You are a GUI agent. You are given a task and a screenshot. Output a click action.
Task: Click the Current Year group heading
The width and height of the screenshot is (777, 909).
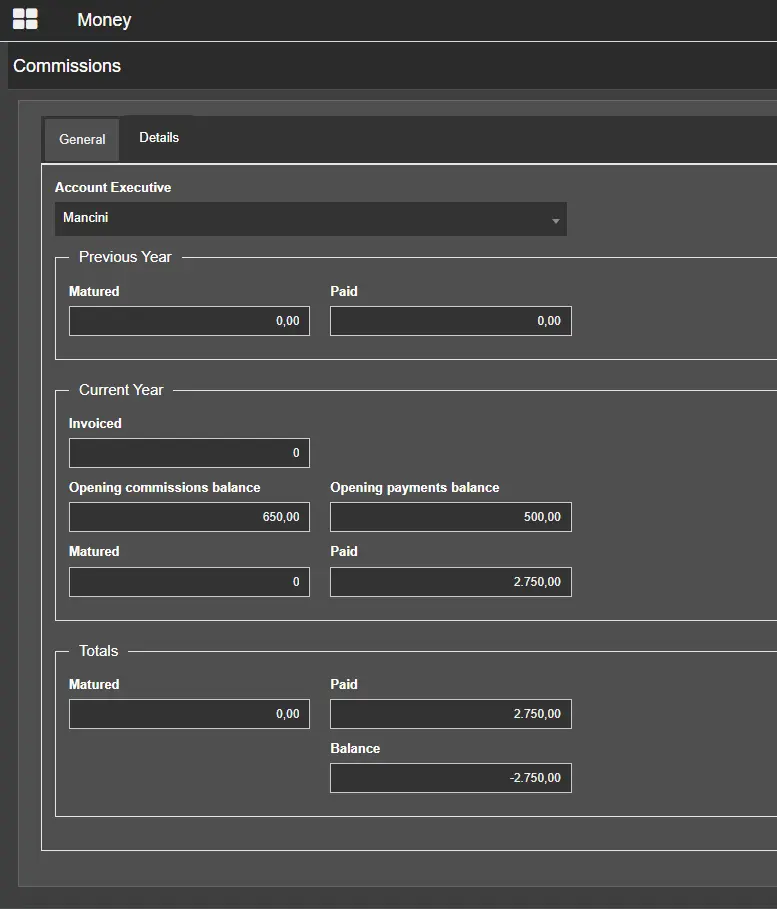[x=121, y=390]
